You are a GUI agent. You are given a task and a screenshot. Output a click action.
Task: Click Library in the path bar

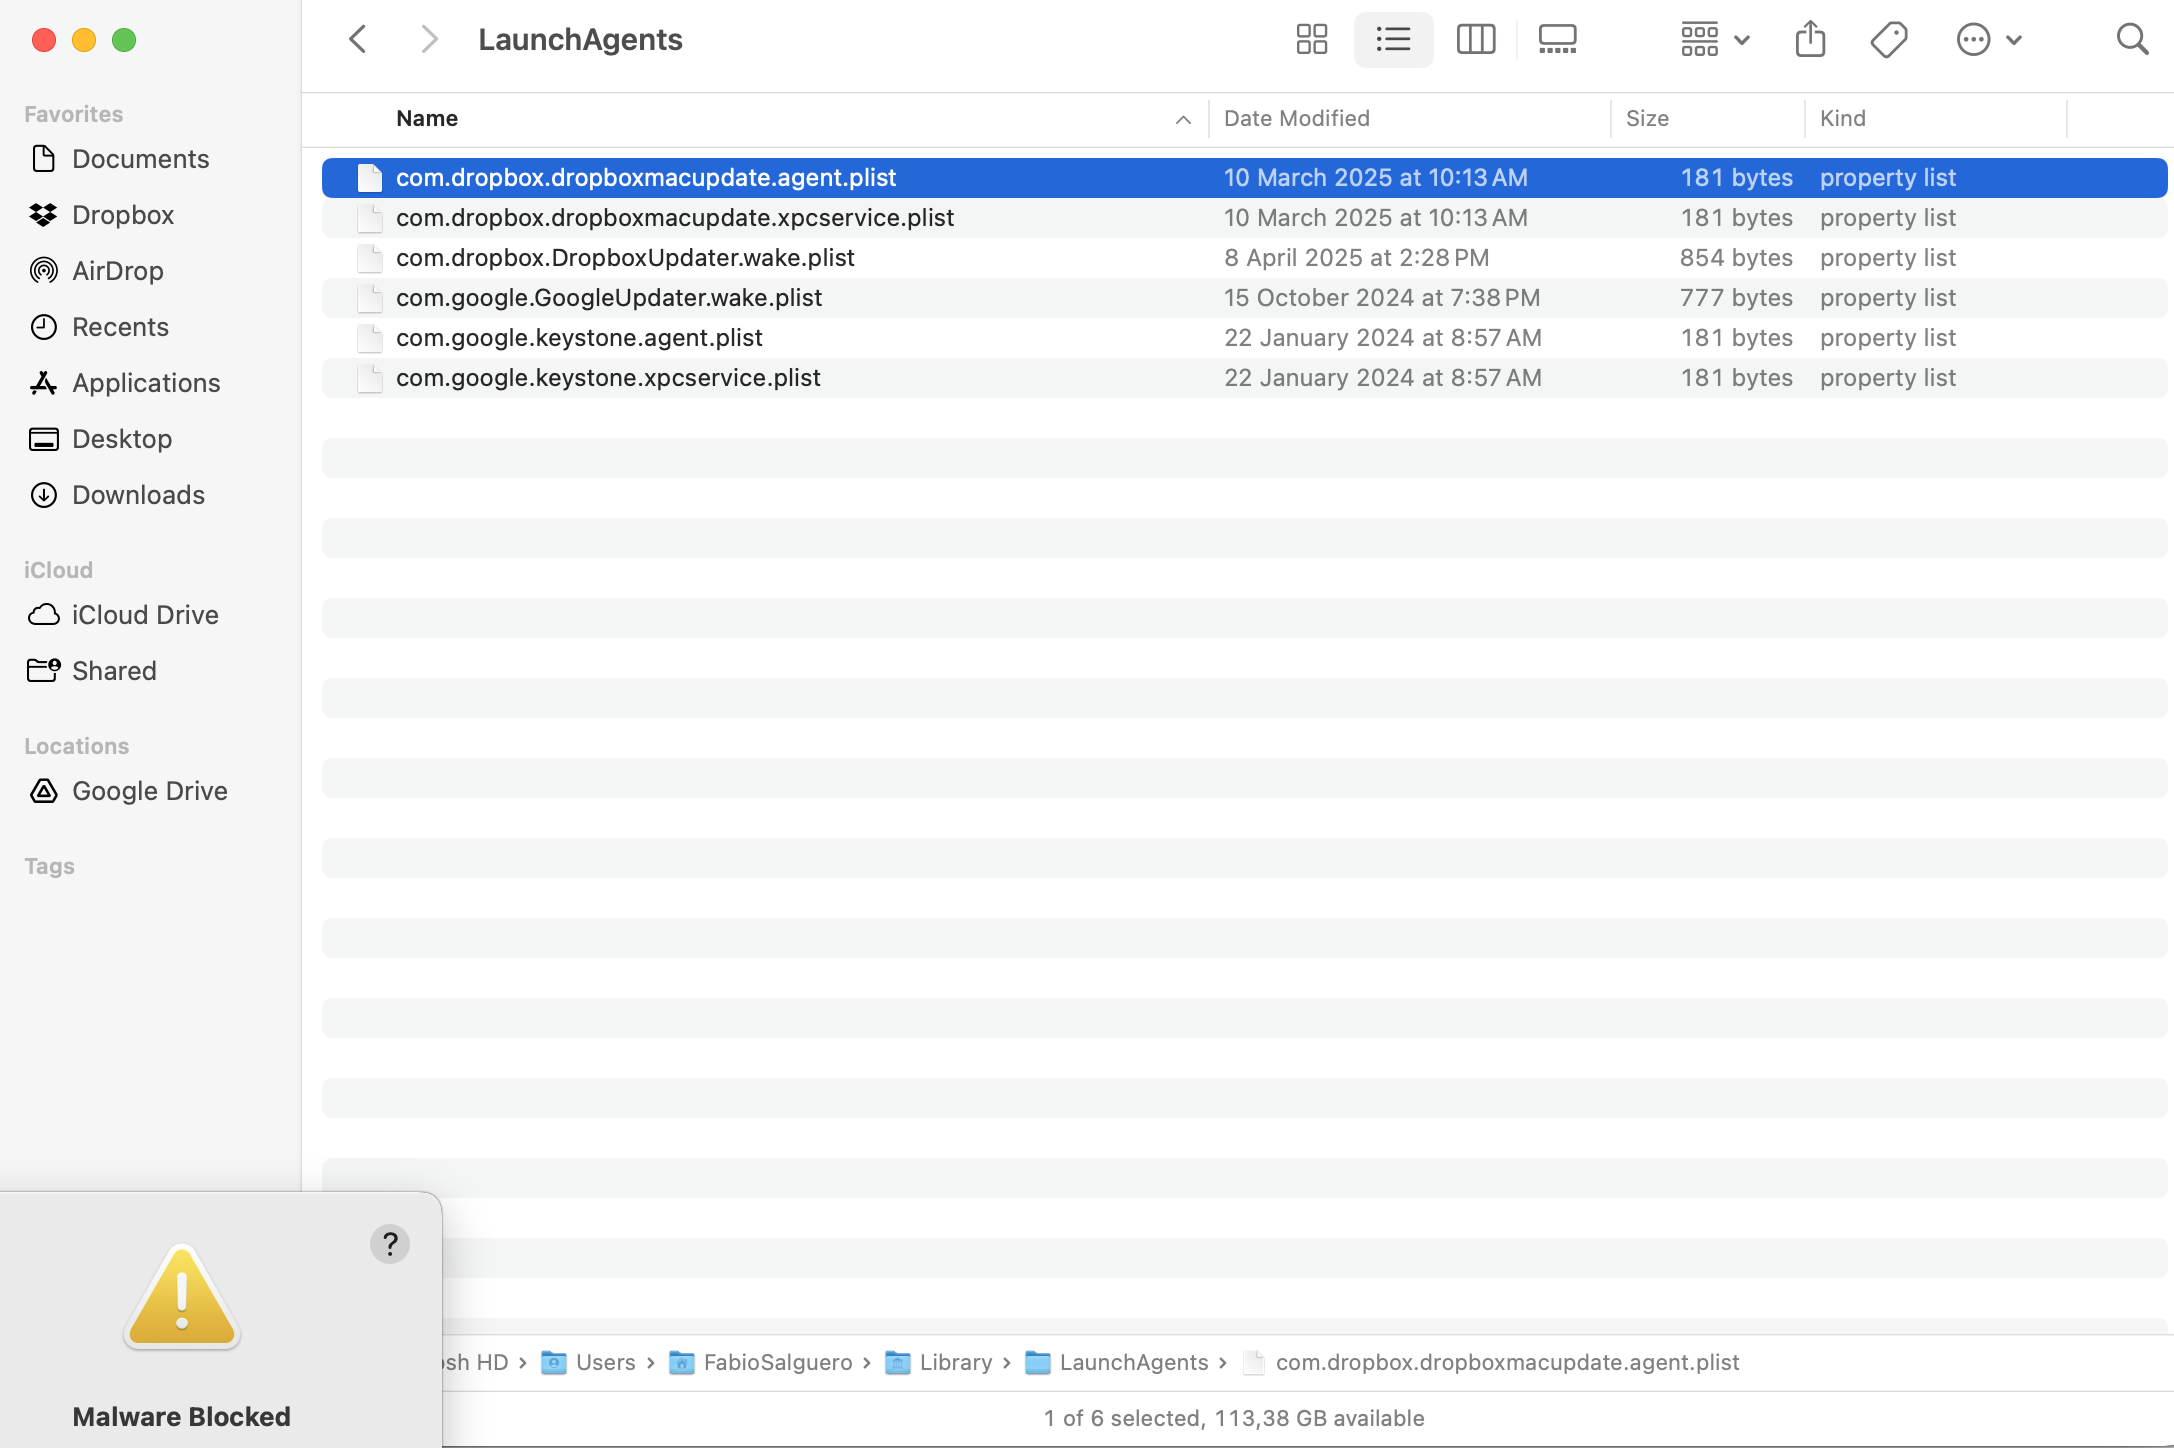click(955, 1362)
